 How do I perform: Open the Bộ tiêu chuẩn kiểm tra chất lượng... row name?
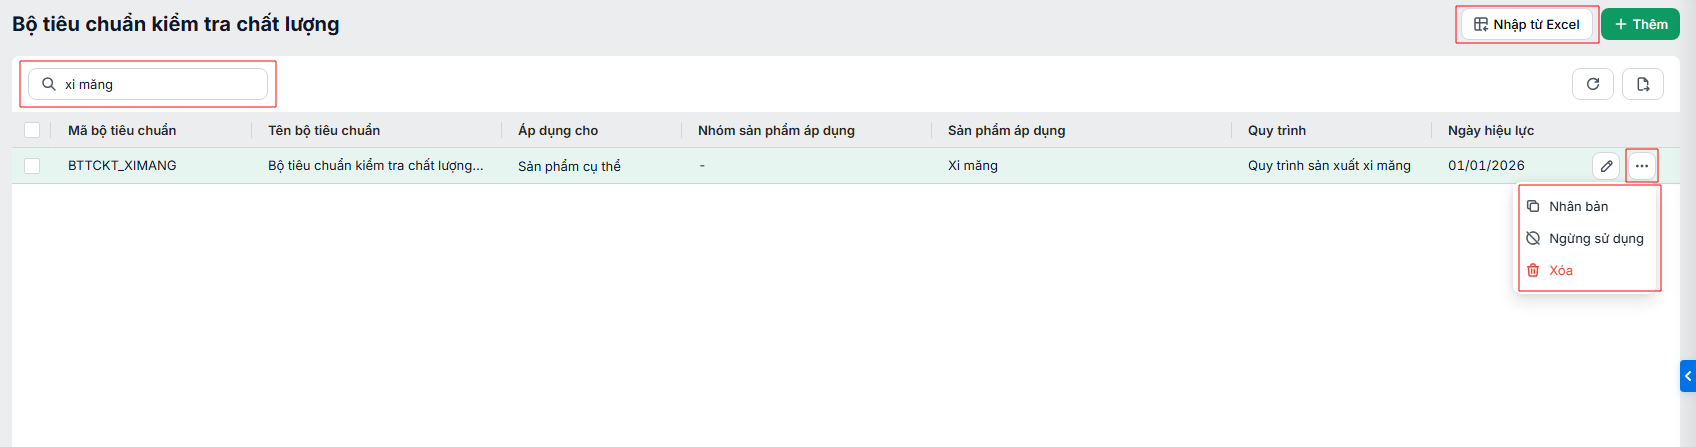pos(375,166)
